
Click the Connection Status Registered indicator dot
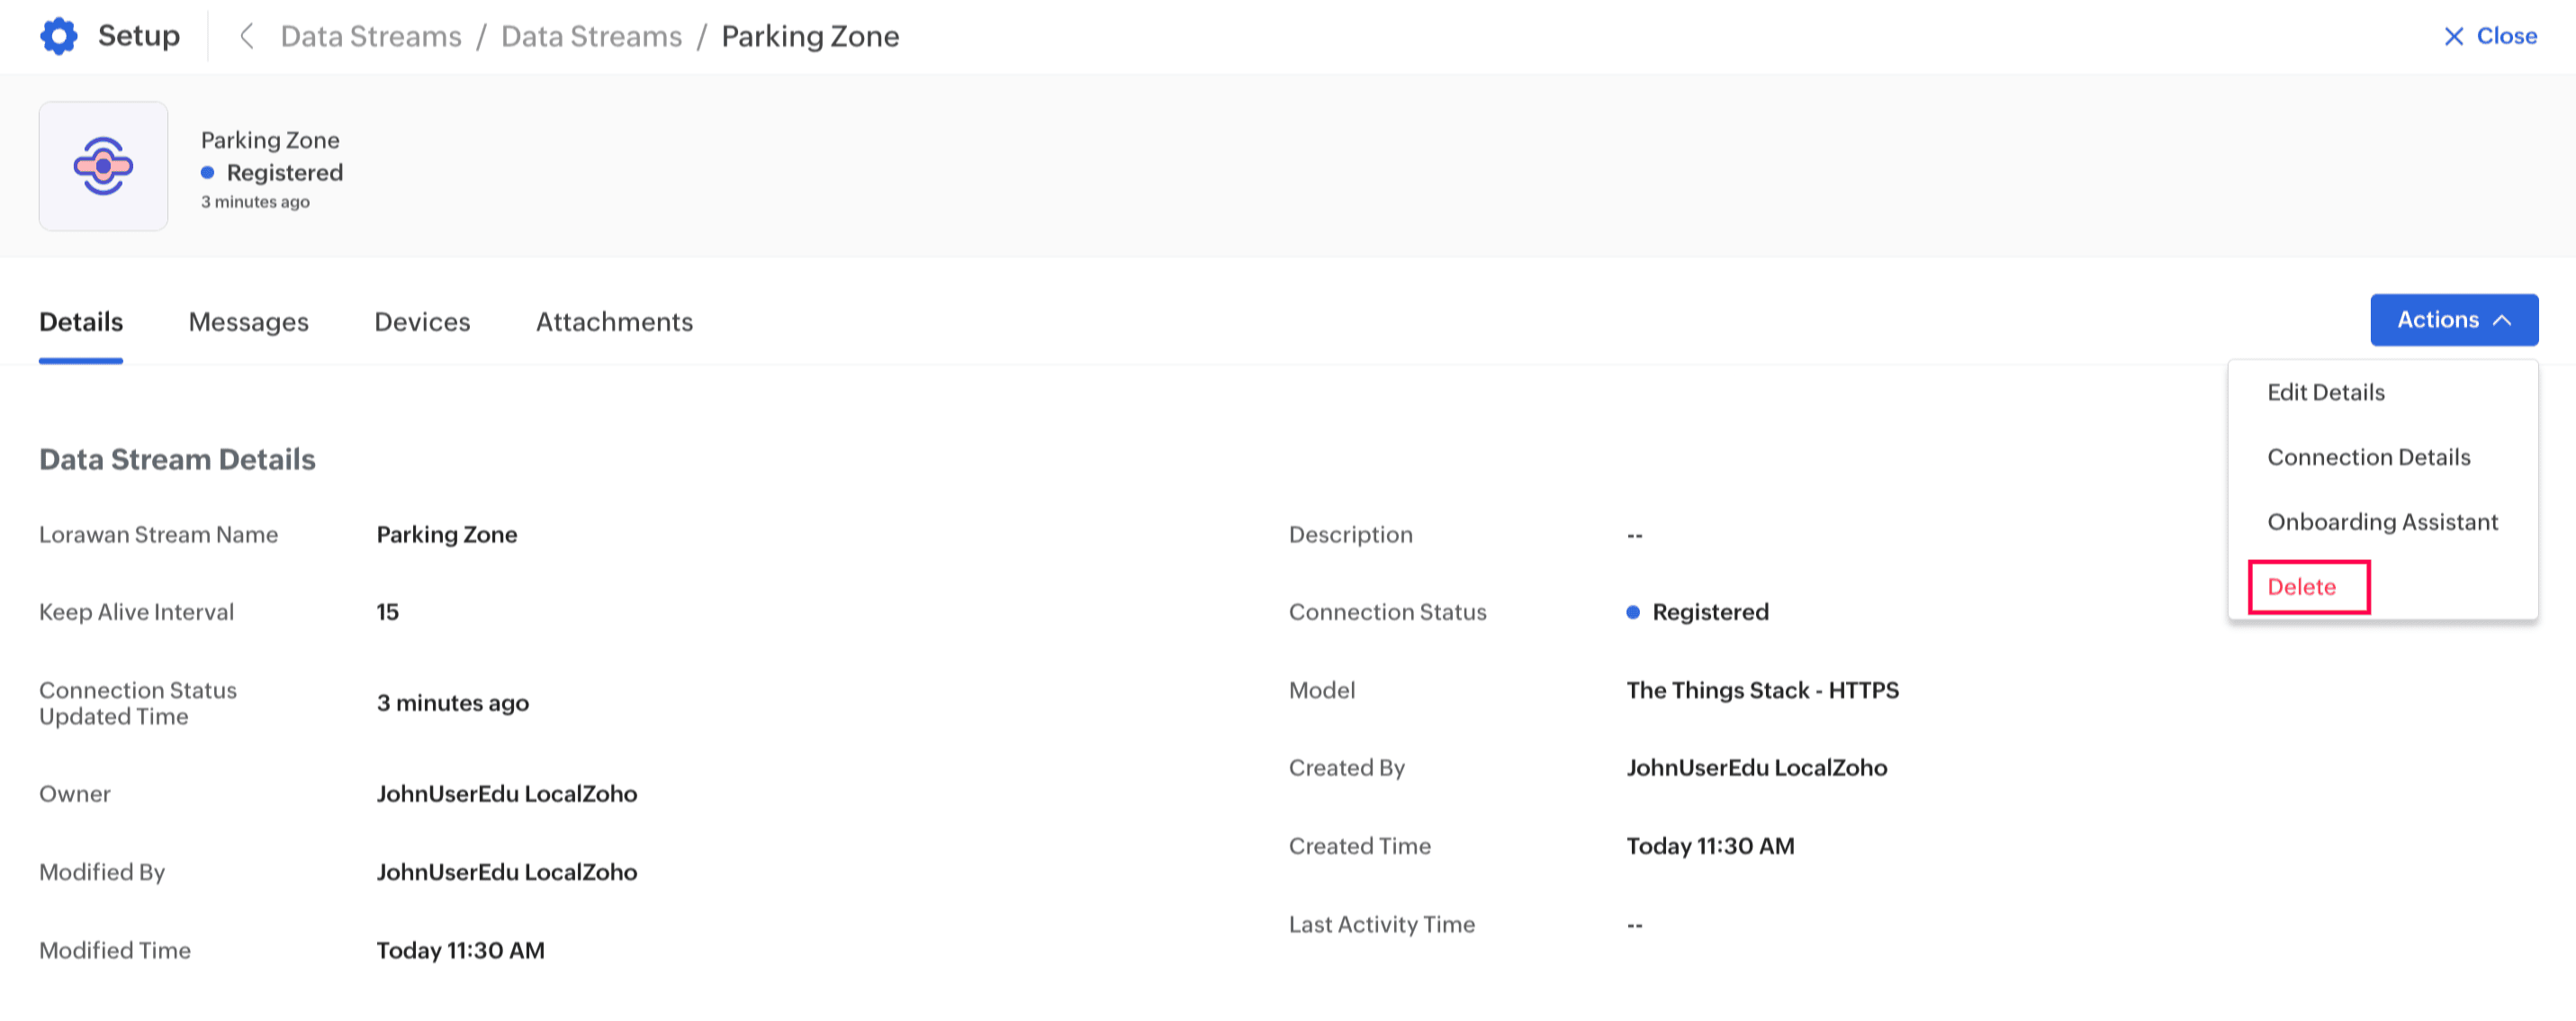[1633, 612]
